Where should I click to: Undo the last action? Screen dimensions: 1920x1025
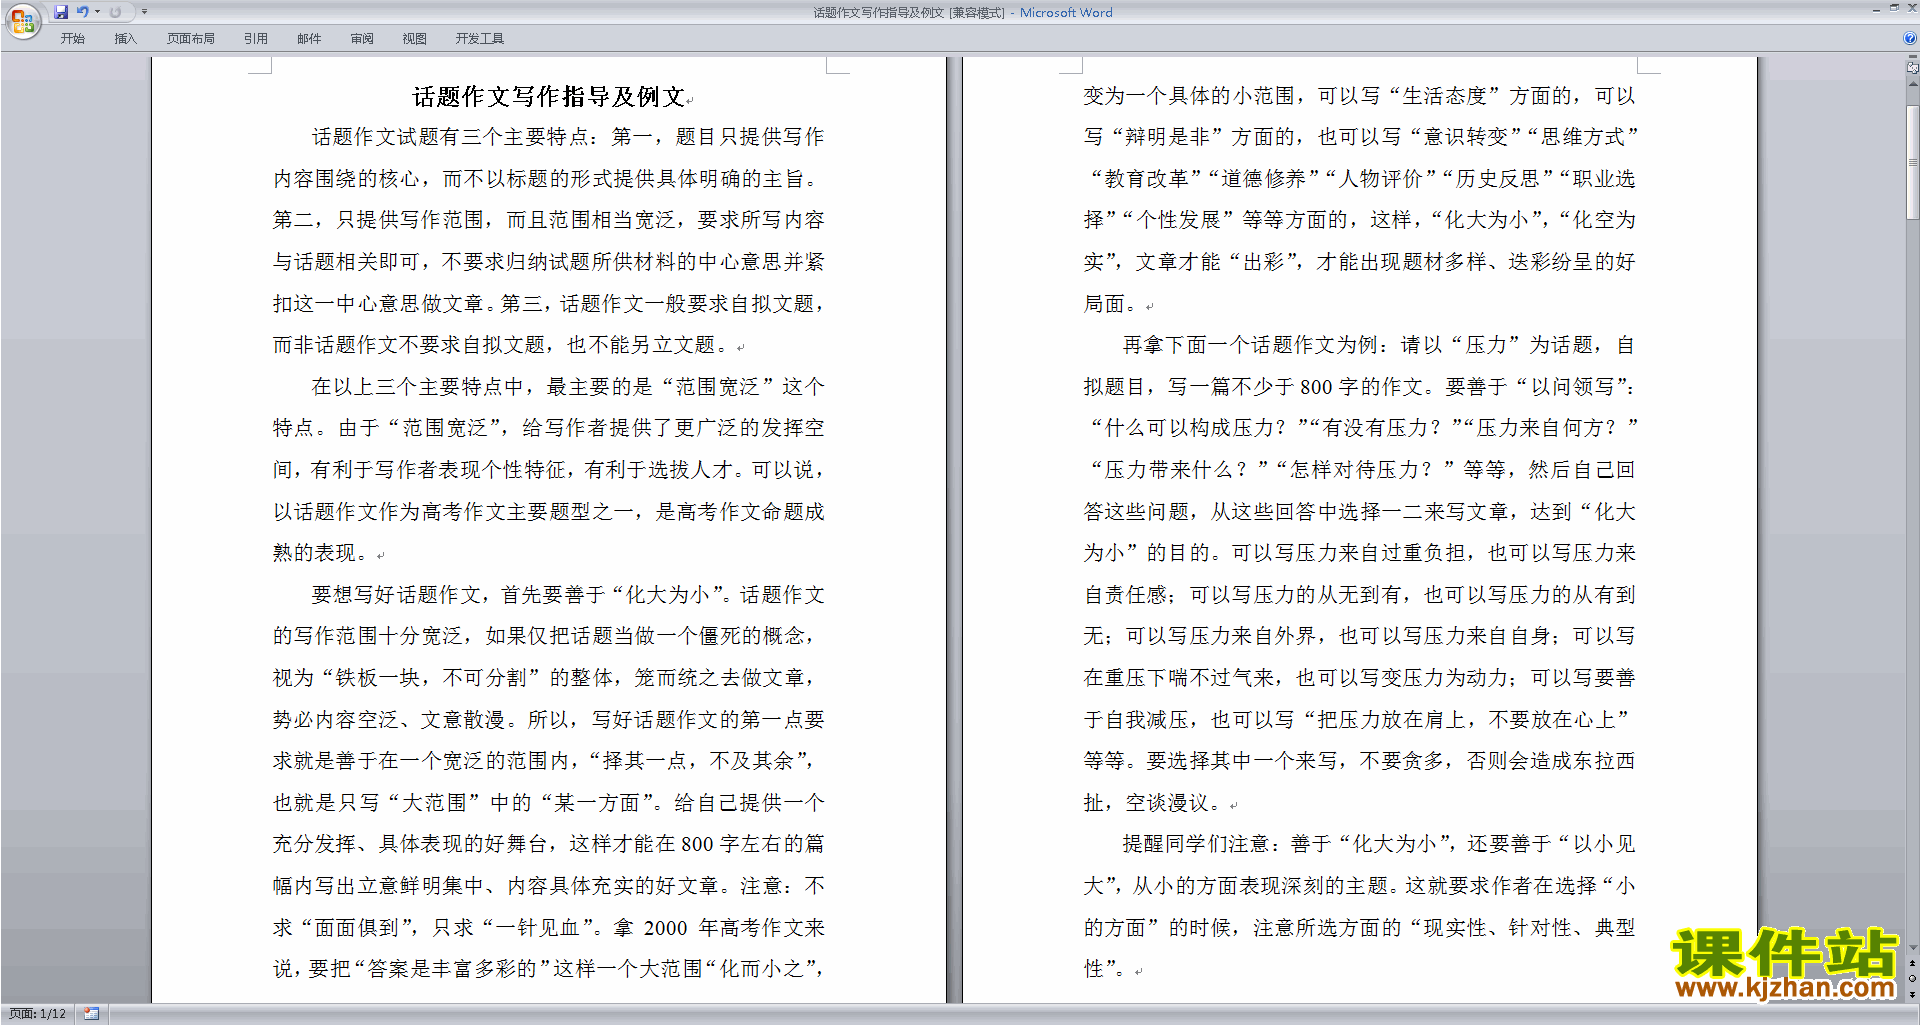82,12
